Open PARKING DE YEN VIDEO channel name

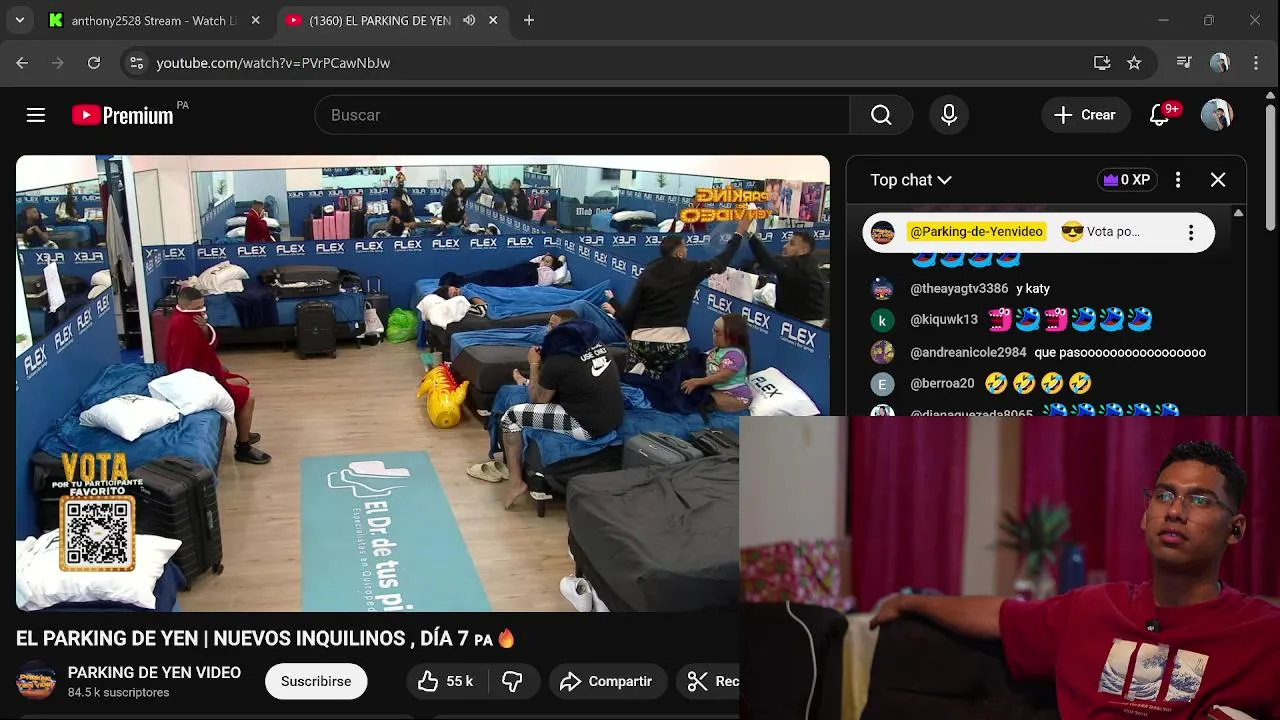click(x=154, y=673)
